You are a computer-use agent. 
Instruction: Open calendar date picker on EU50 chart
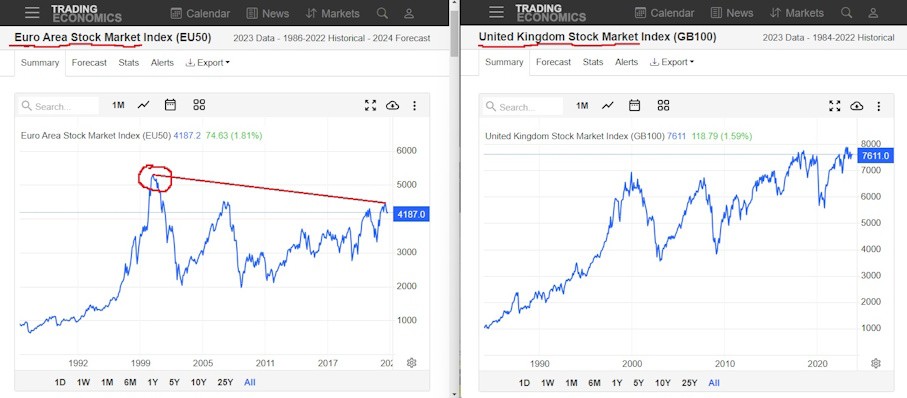pos(170,105)
